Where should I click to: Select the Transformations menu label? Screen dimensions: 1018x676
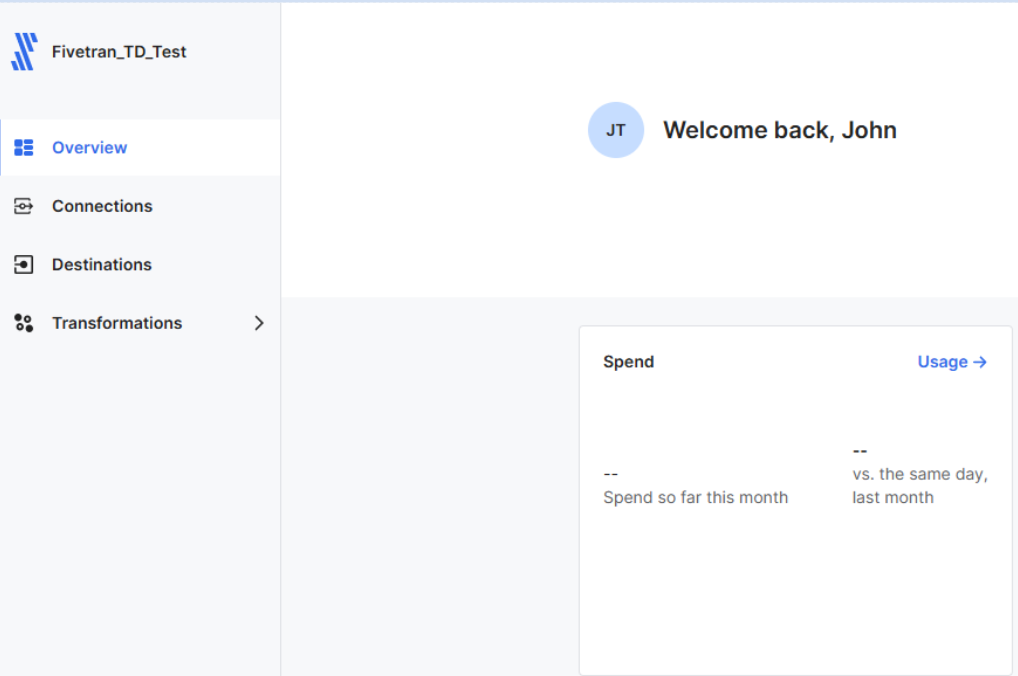coord(117,323)
